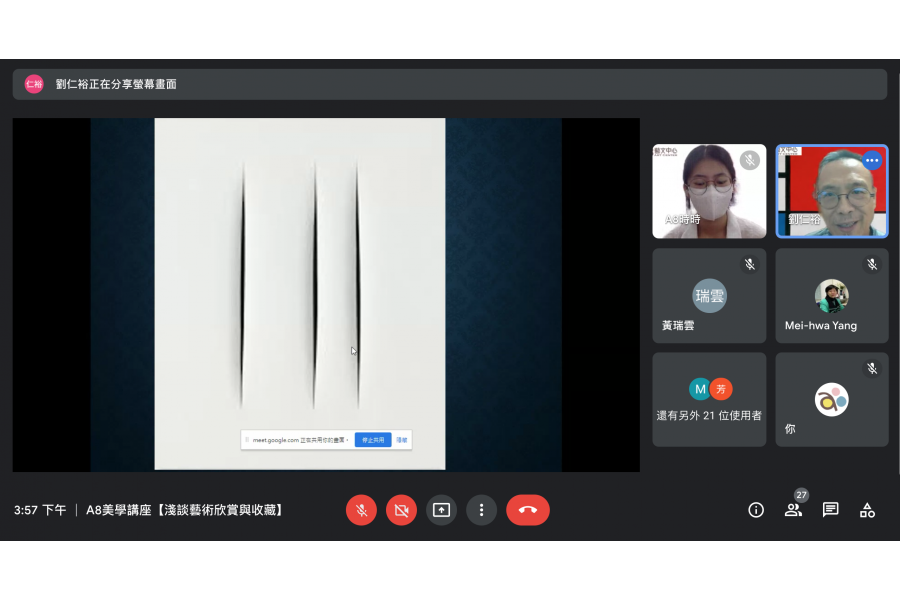Select the A8時時 video tile
This screenshot has width=900, height=600.
click(x=709, y=191)
